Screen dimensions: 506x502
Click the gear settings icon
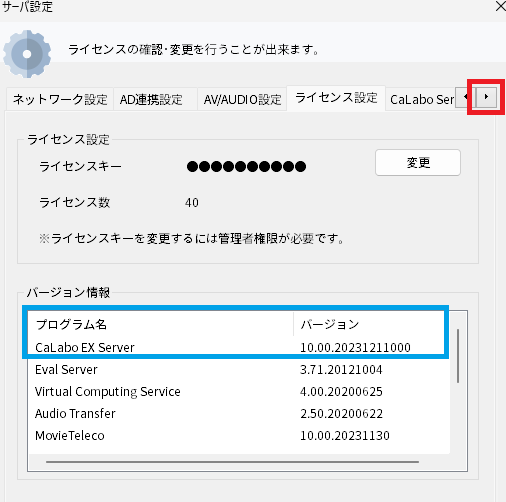[x=27, y=54]
